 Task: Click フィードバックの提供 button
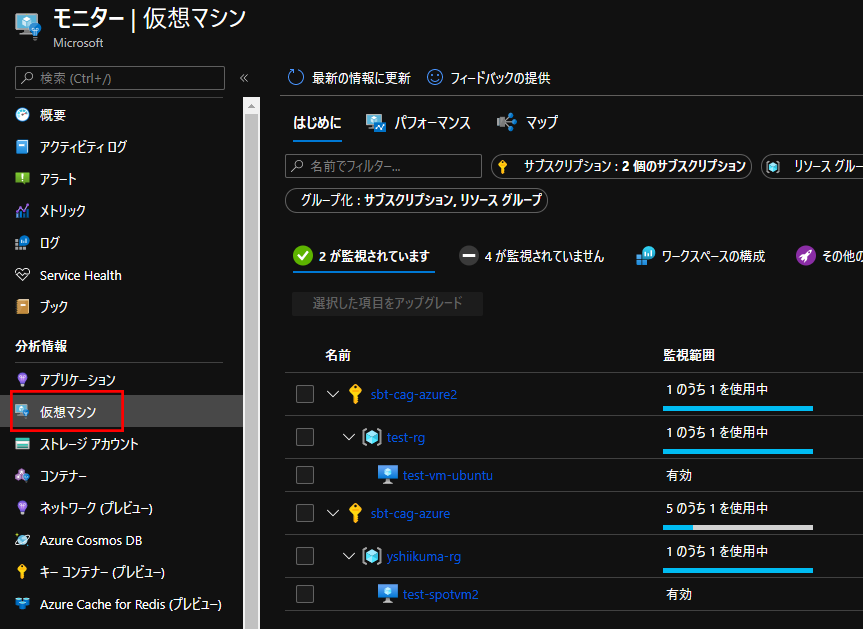(x=489, y=78)
